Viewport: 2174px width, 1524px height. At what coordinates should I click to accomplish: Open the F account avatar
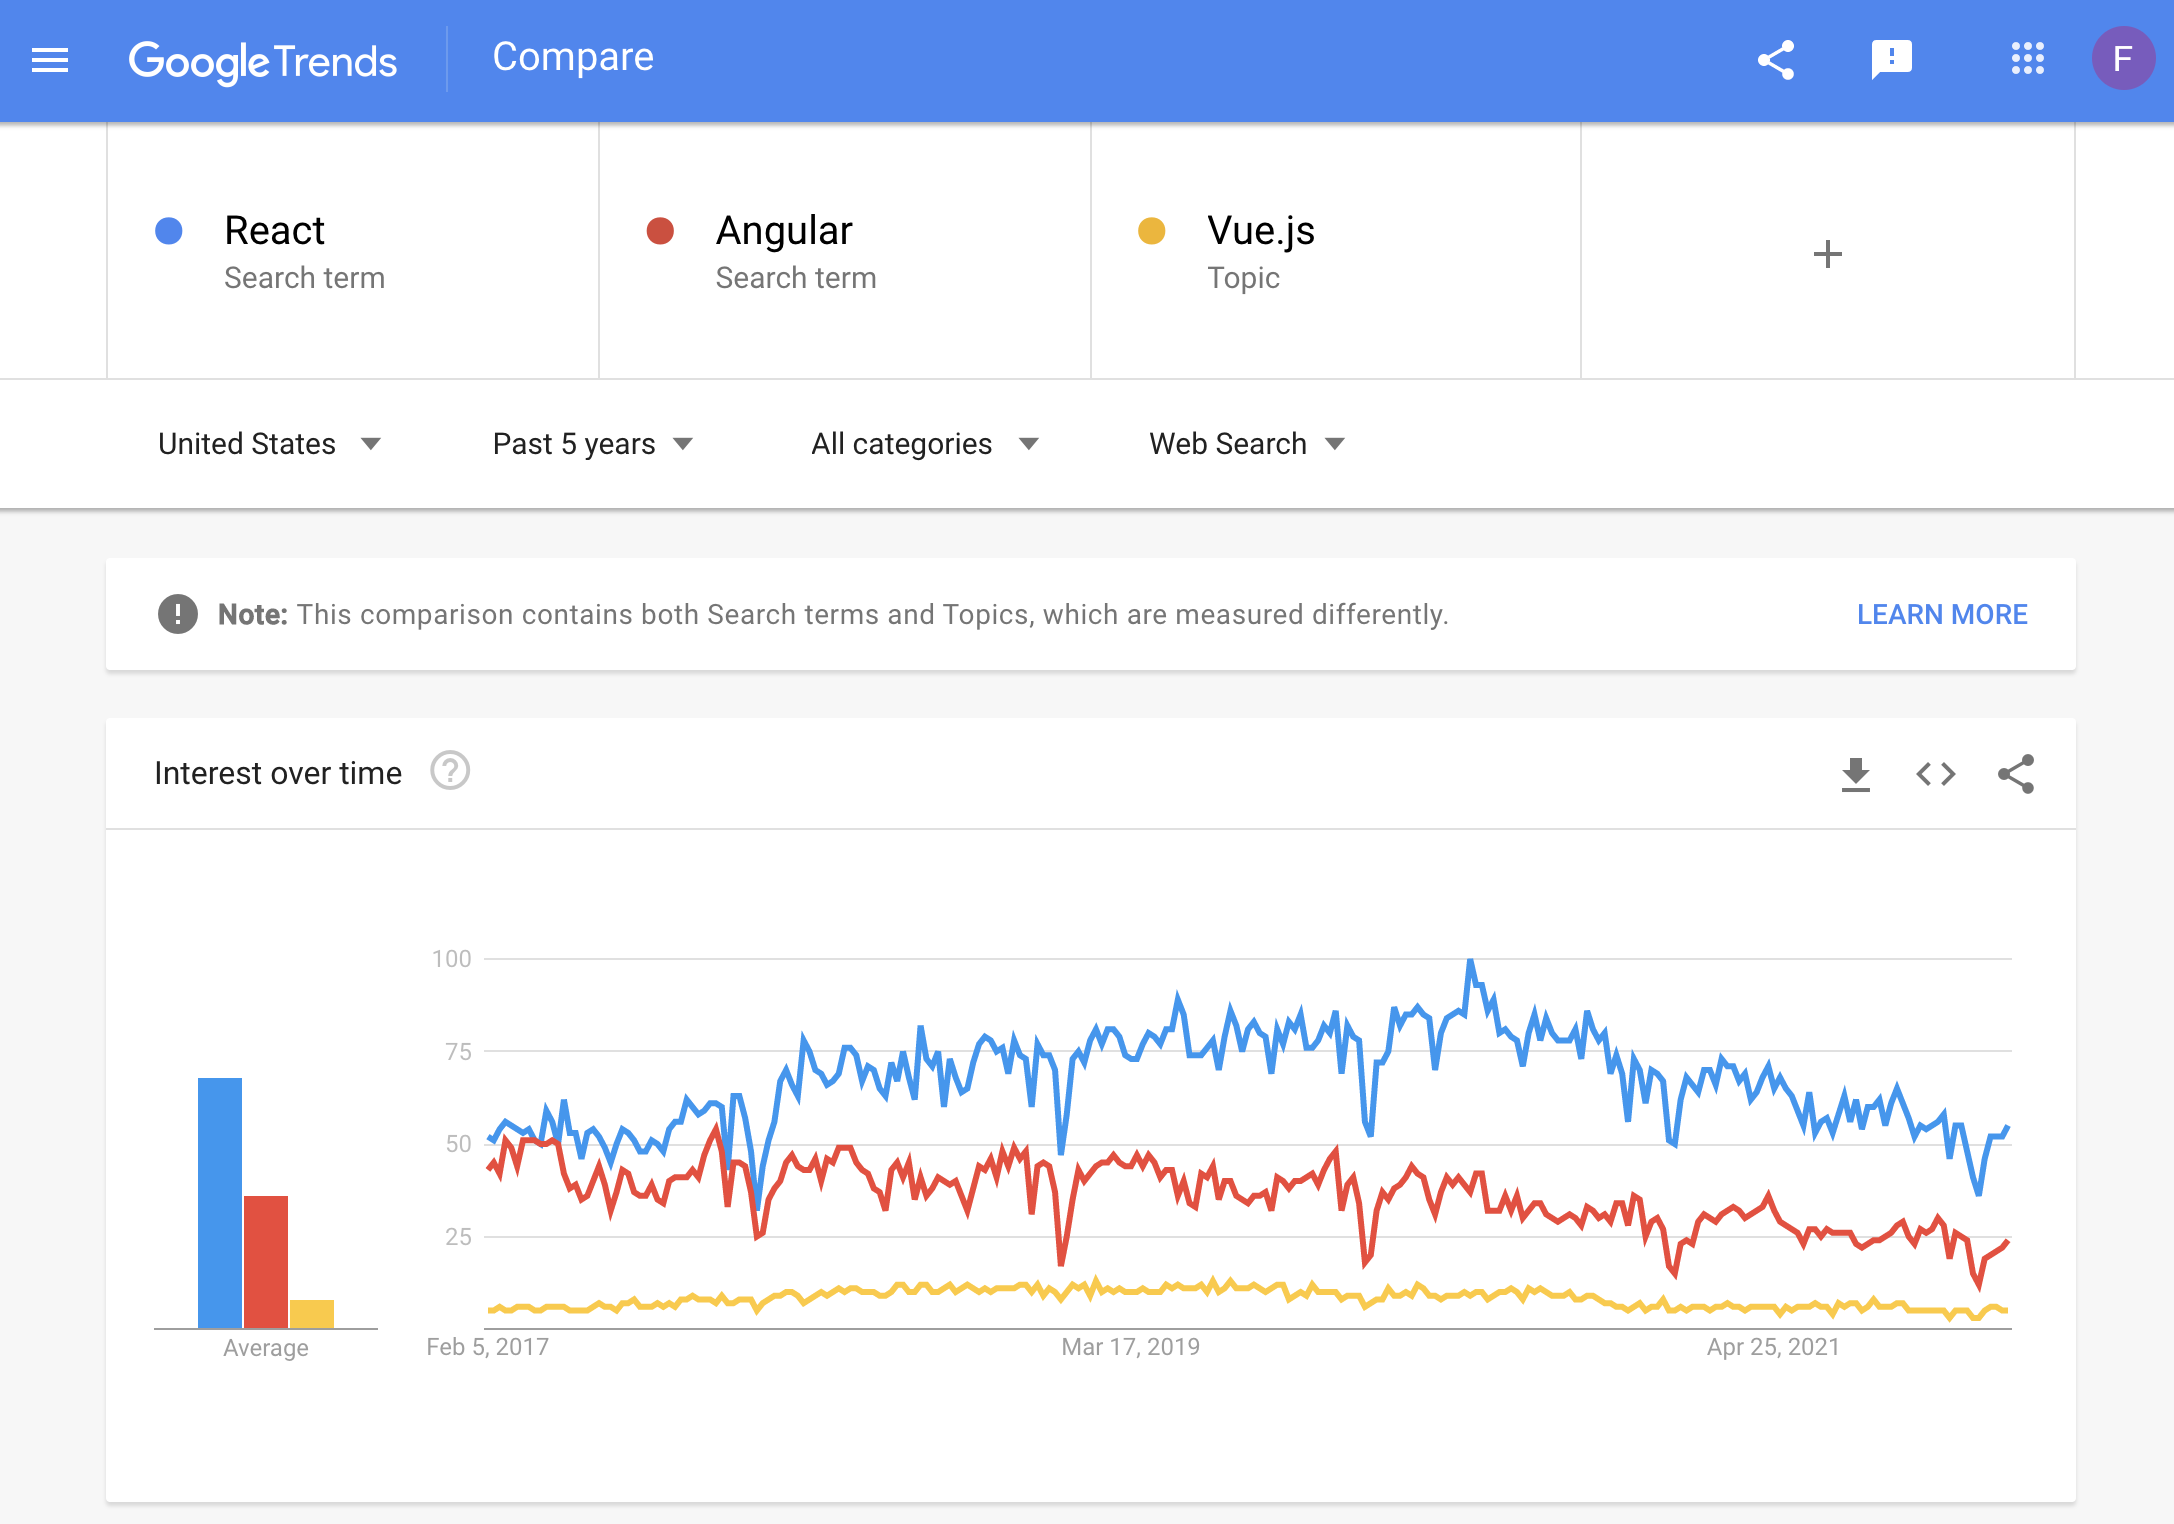2122,59
